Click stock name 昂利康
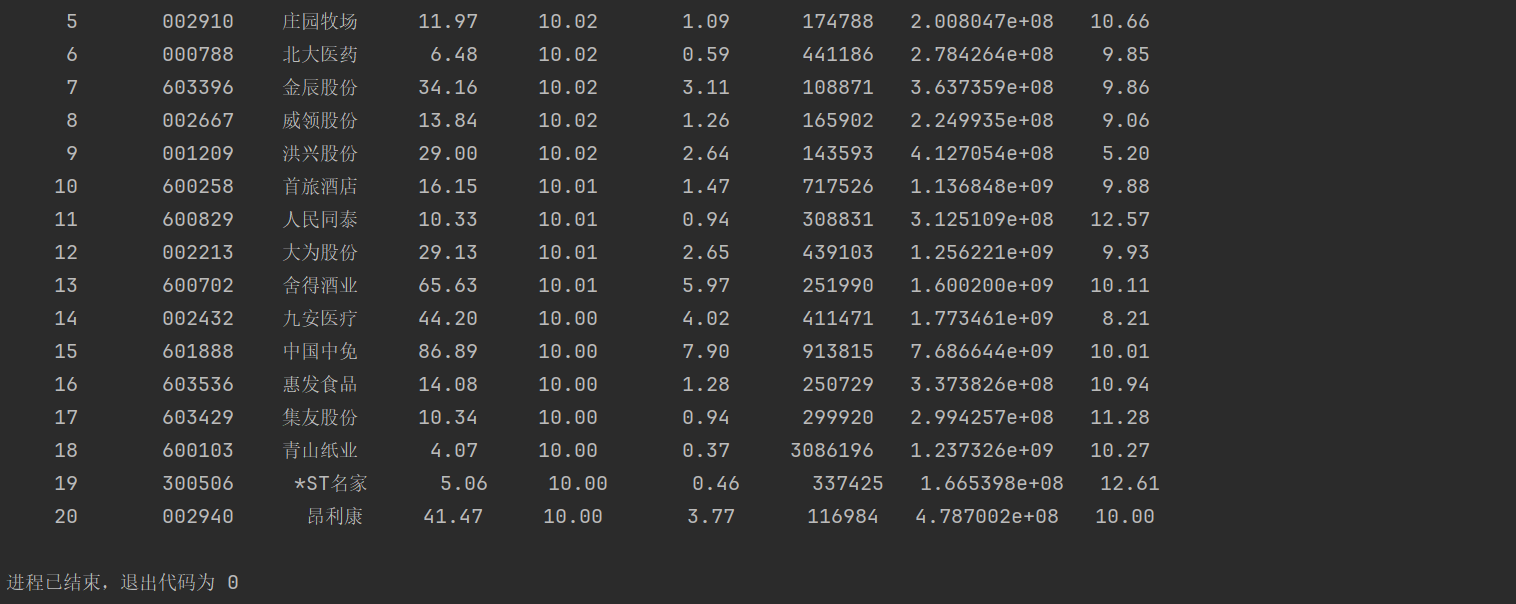Viewport: 1516px width, 604px height. (x=335, y=516)
